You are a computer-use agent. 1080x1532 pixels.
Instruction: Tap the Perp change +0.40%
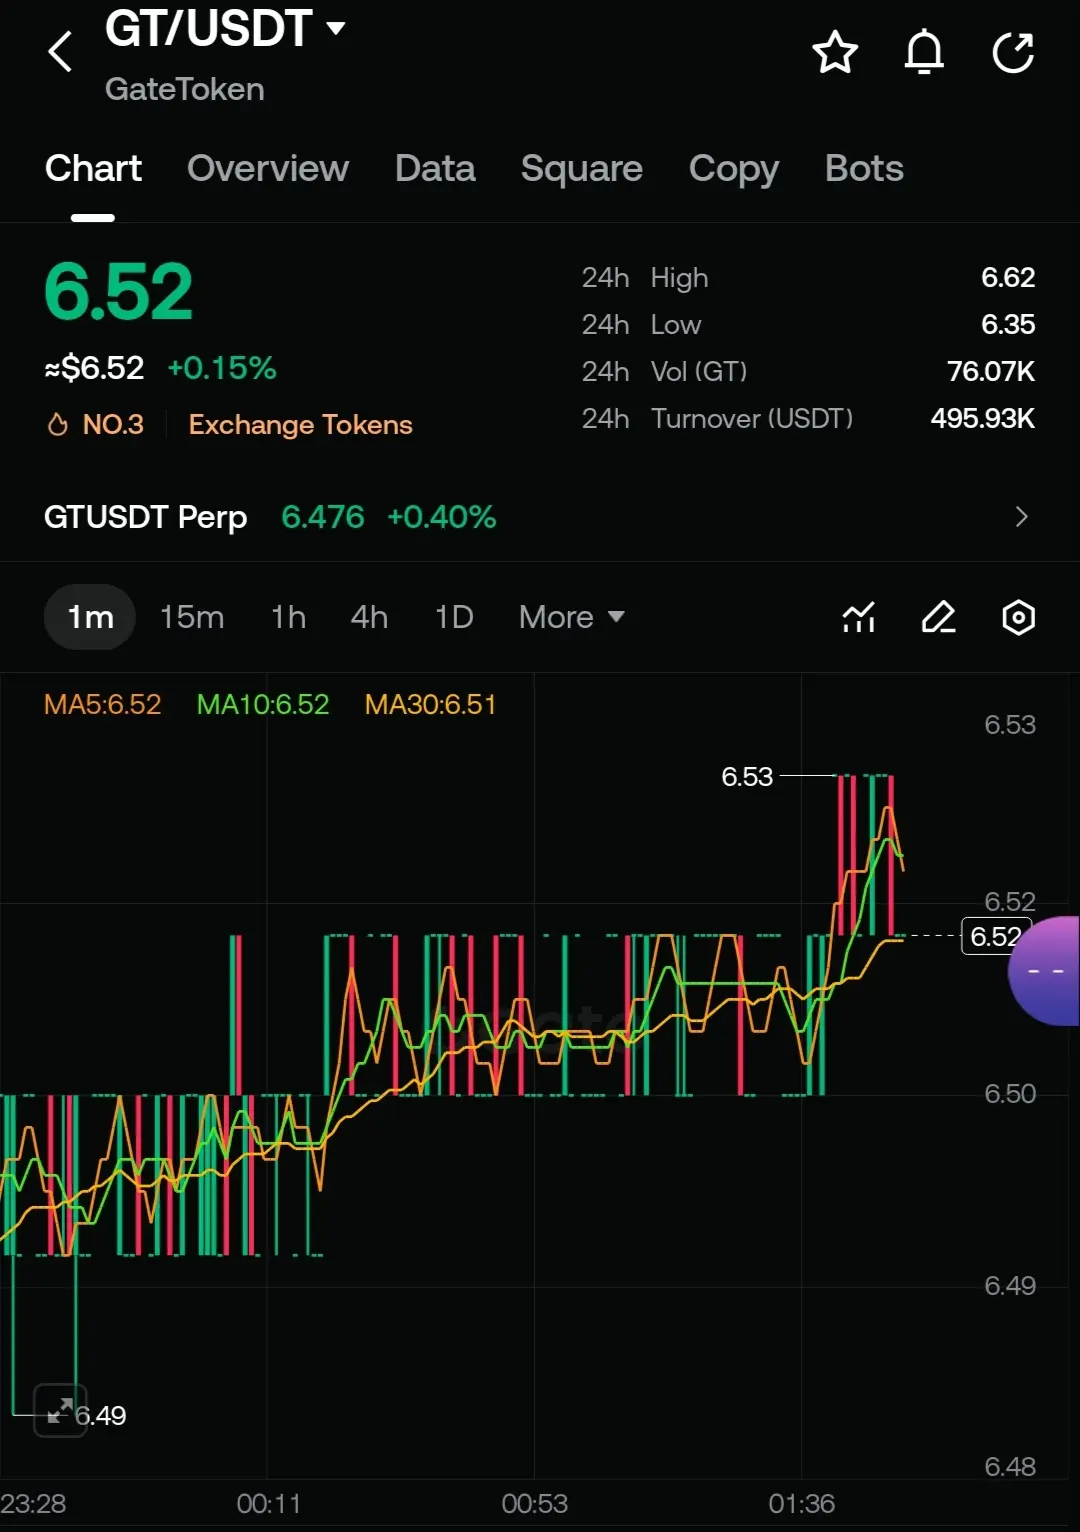tap(441, 517)
